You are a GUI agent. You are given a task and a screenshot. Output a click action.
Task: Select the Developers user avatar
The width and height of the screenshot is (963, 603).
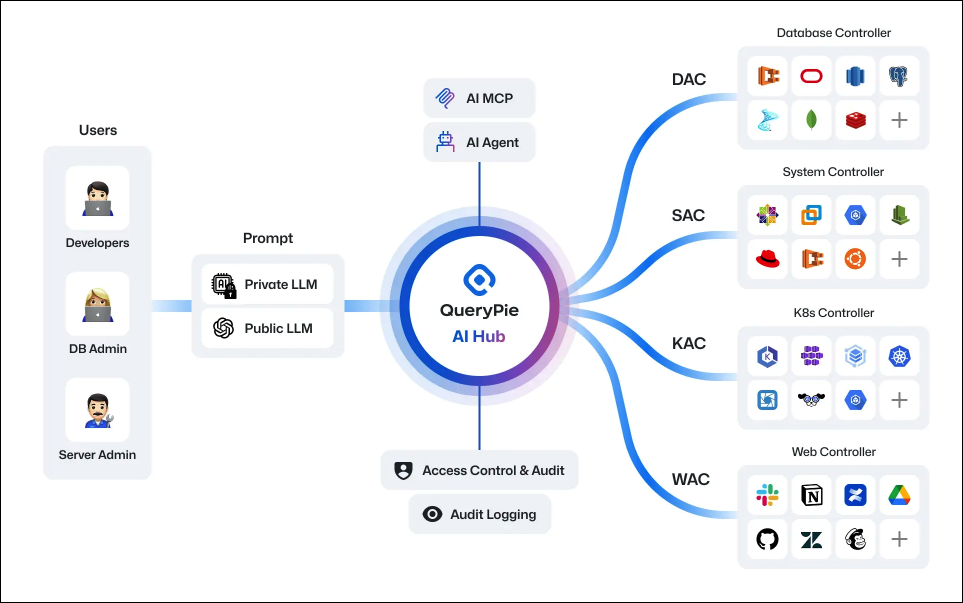pos(98,198)
